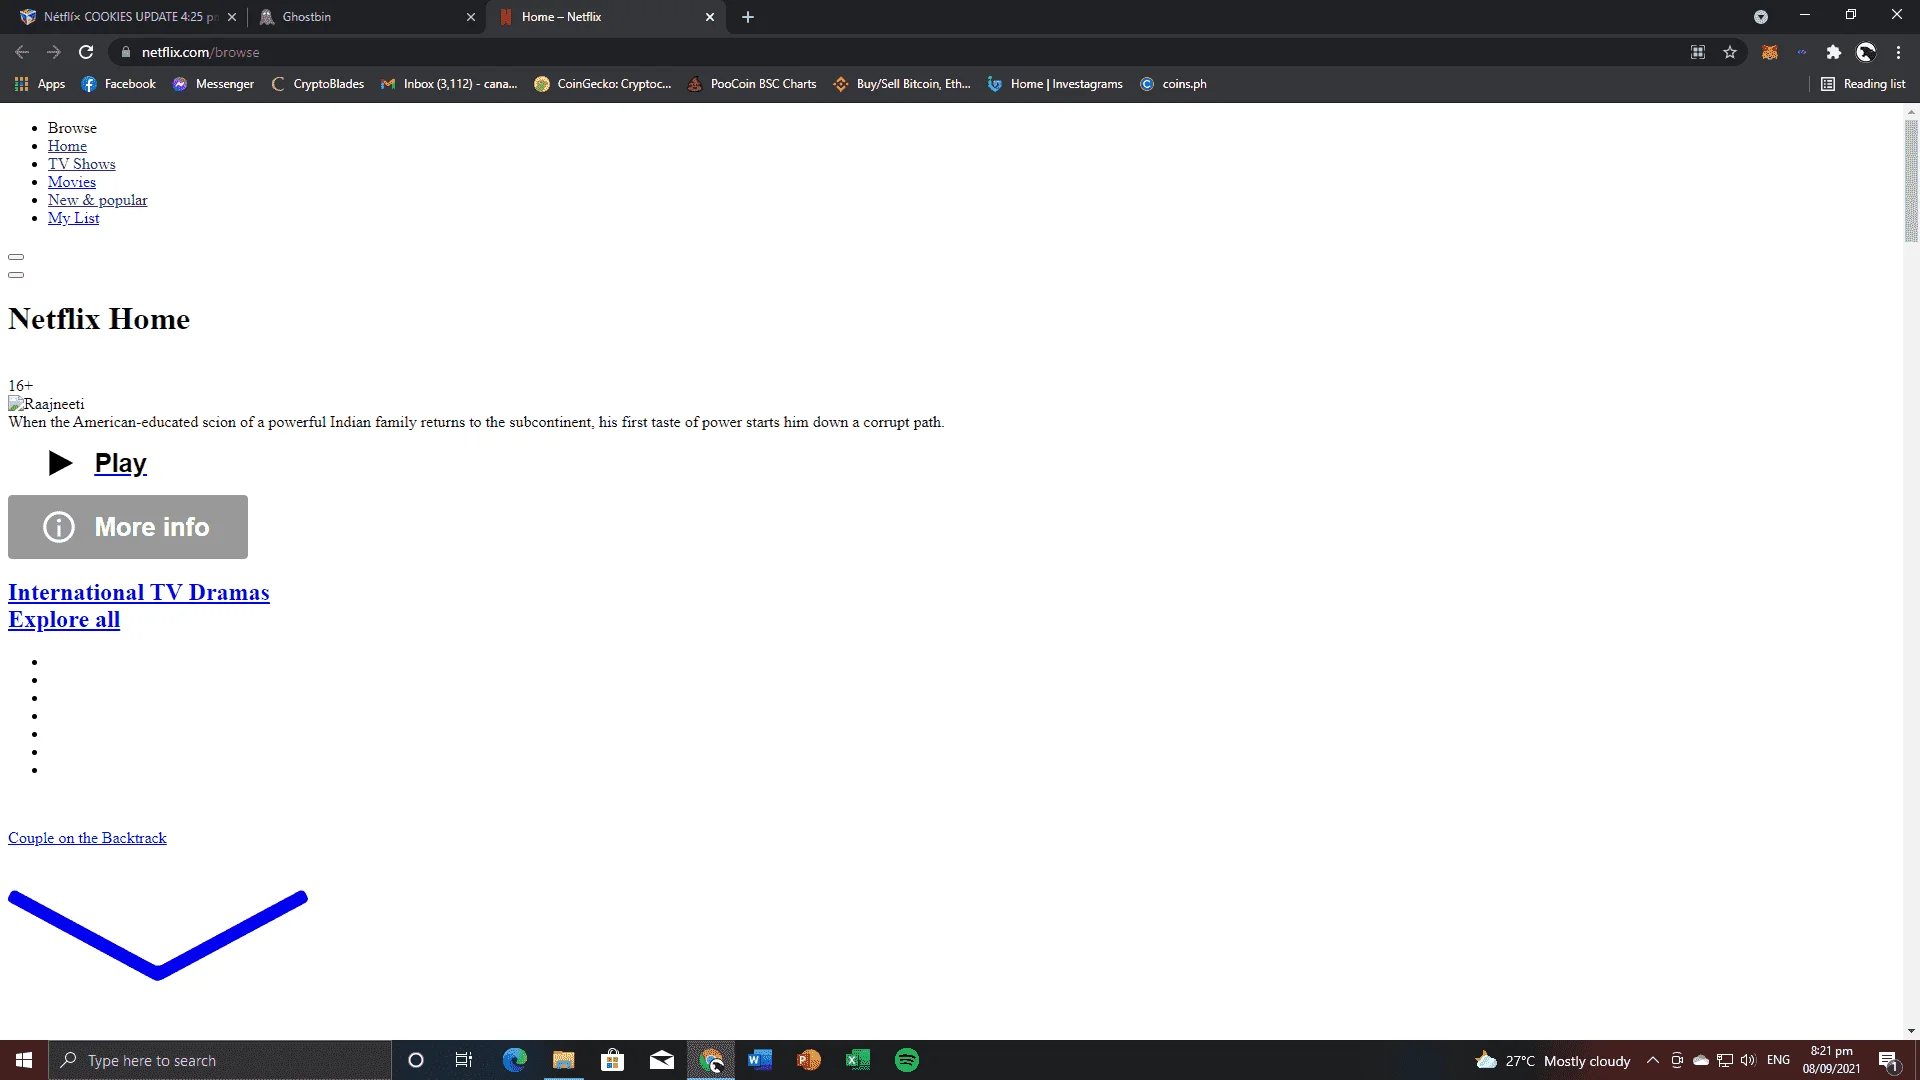1920x1080 pixels.
Task: Open the Chrome tab-media dropdown circle
Action: pos(1761,17)
